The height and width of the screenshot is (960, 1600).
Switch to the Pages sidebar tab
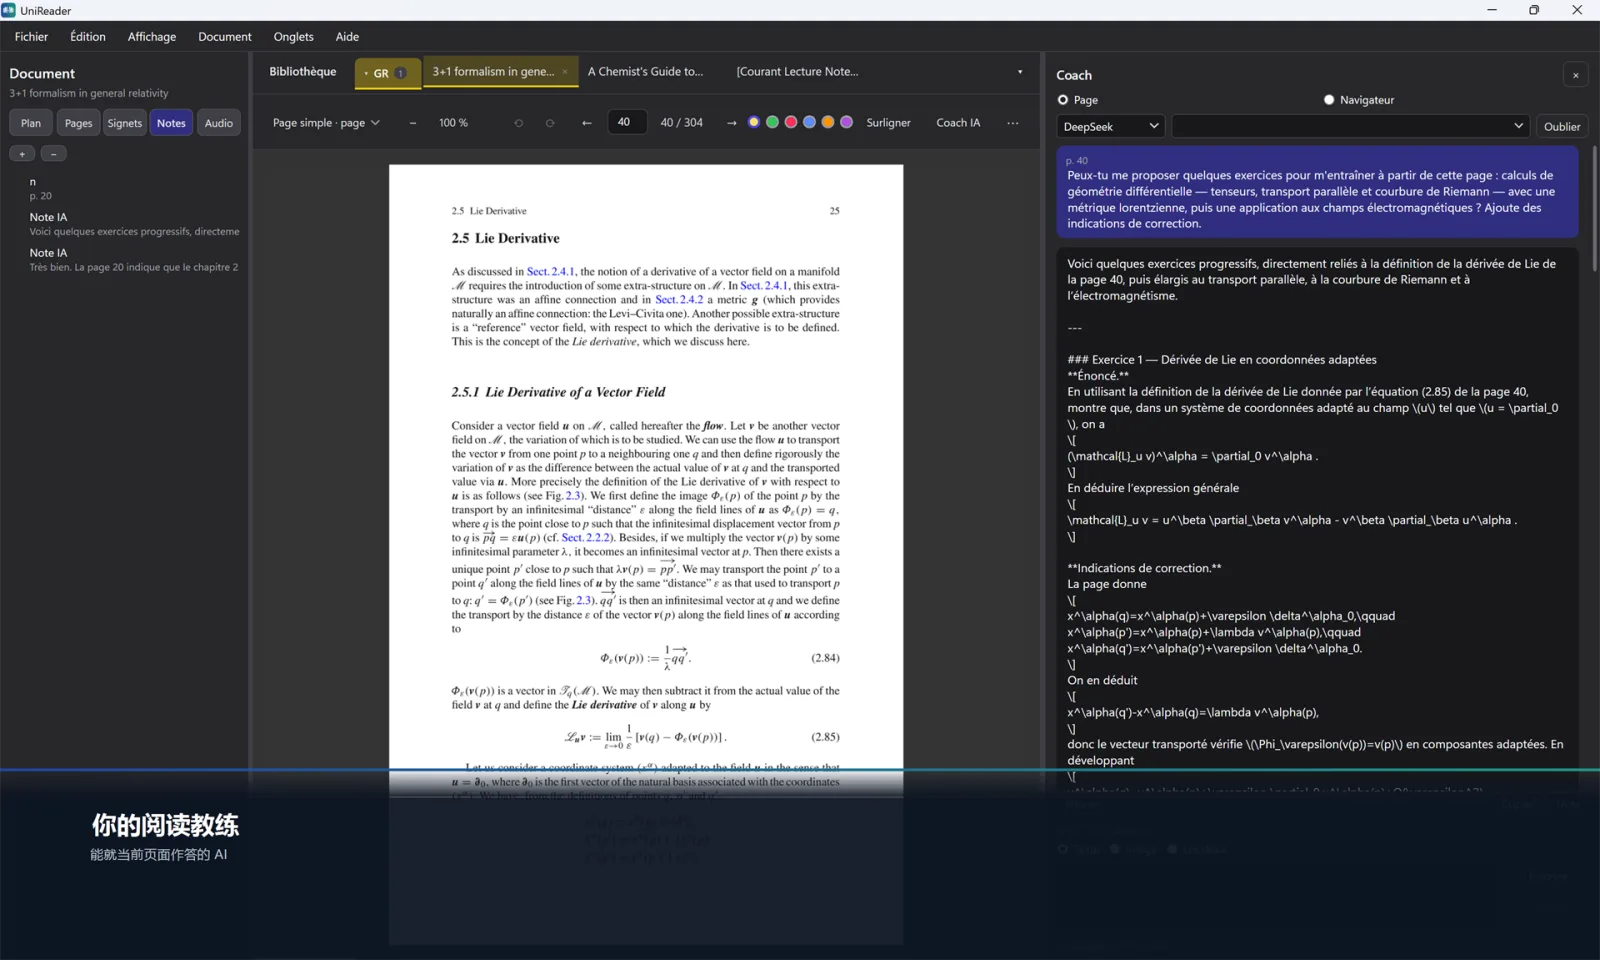[x=78, y=123]
